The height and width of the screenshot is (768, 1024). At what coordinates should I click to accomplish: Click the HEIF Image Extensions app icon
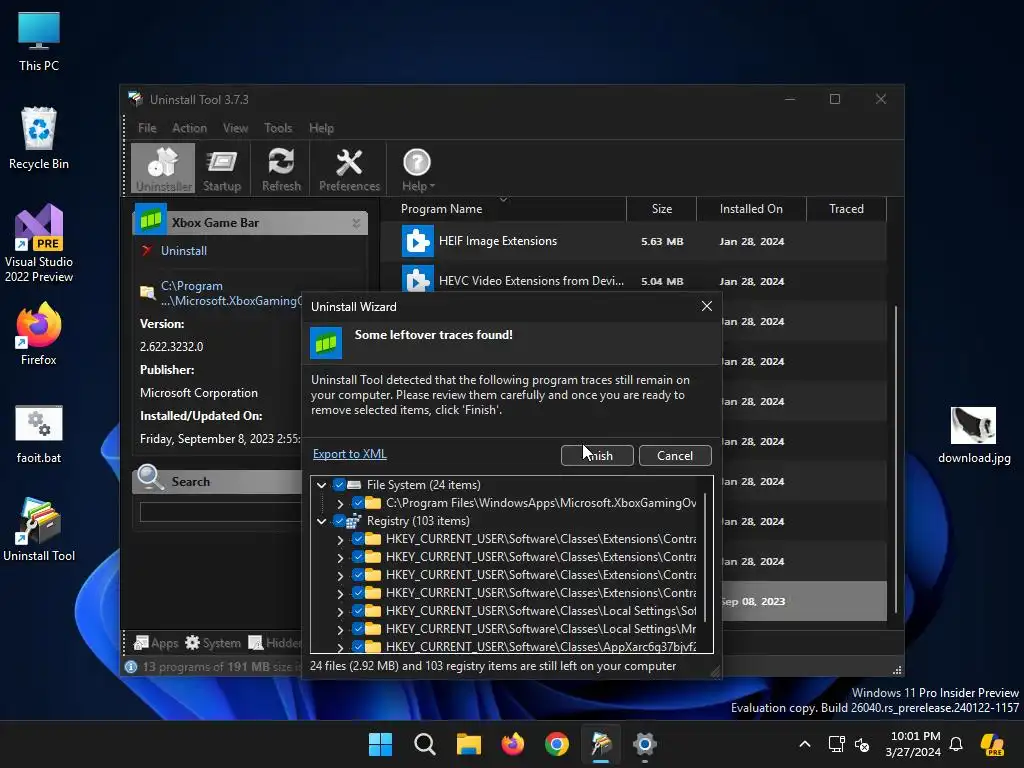[417, 241]
